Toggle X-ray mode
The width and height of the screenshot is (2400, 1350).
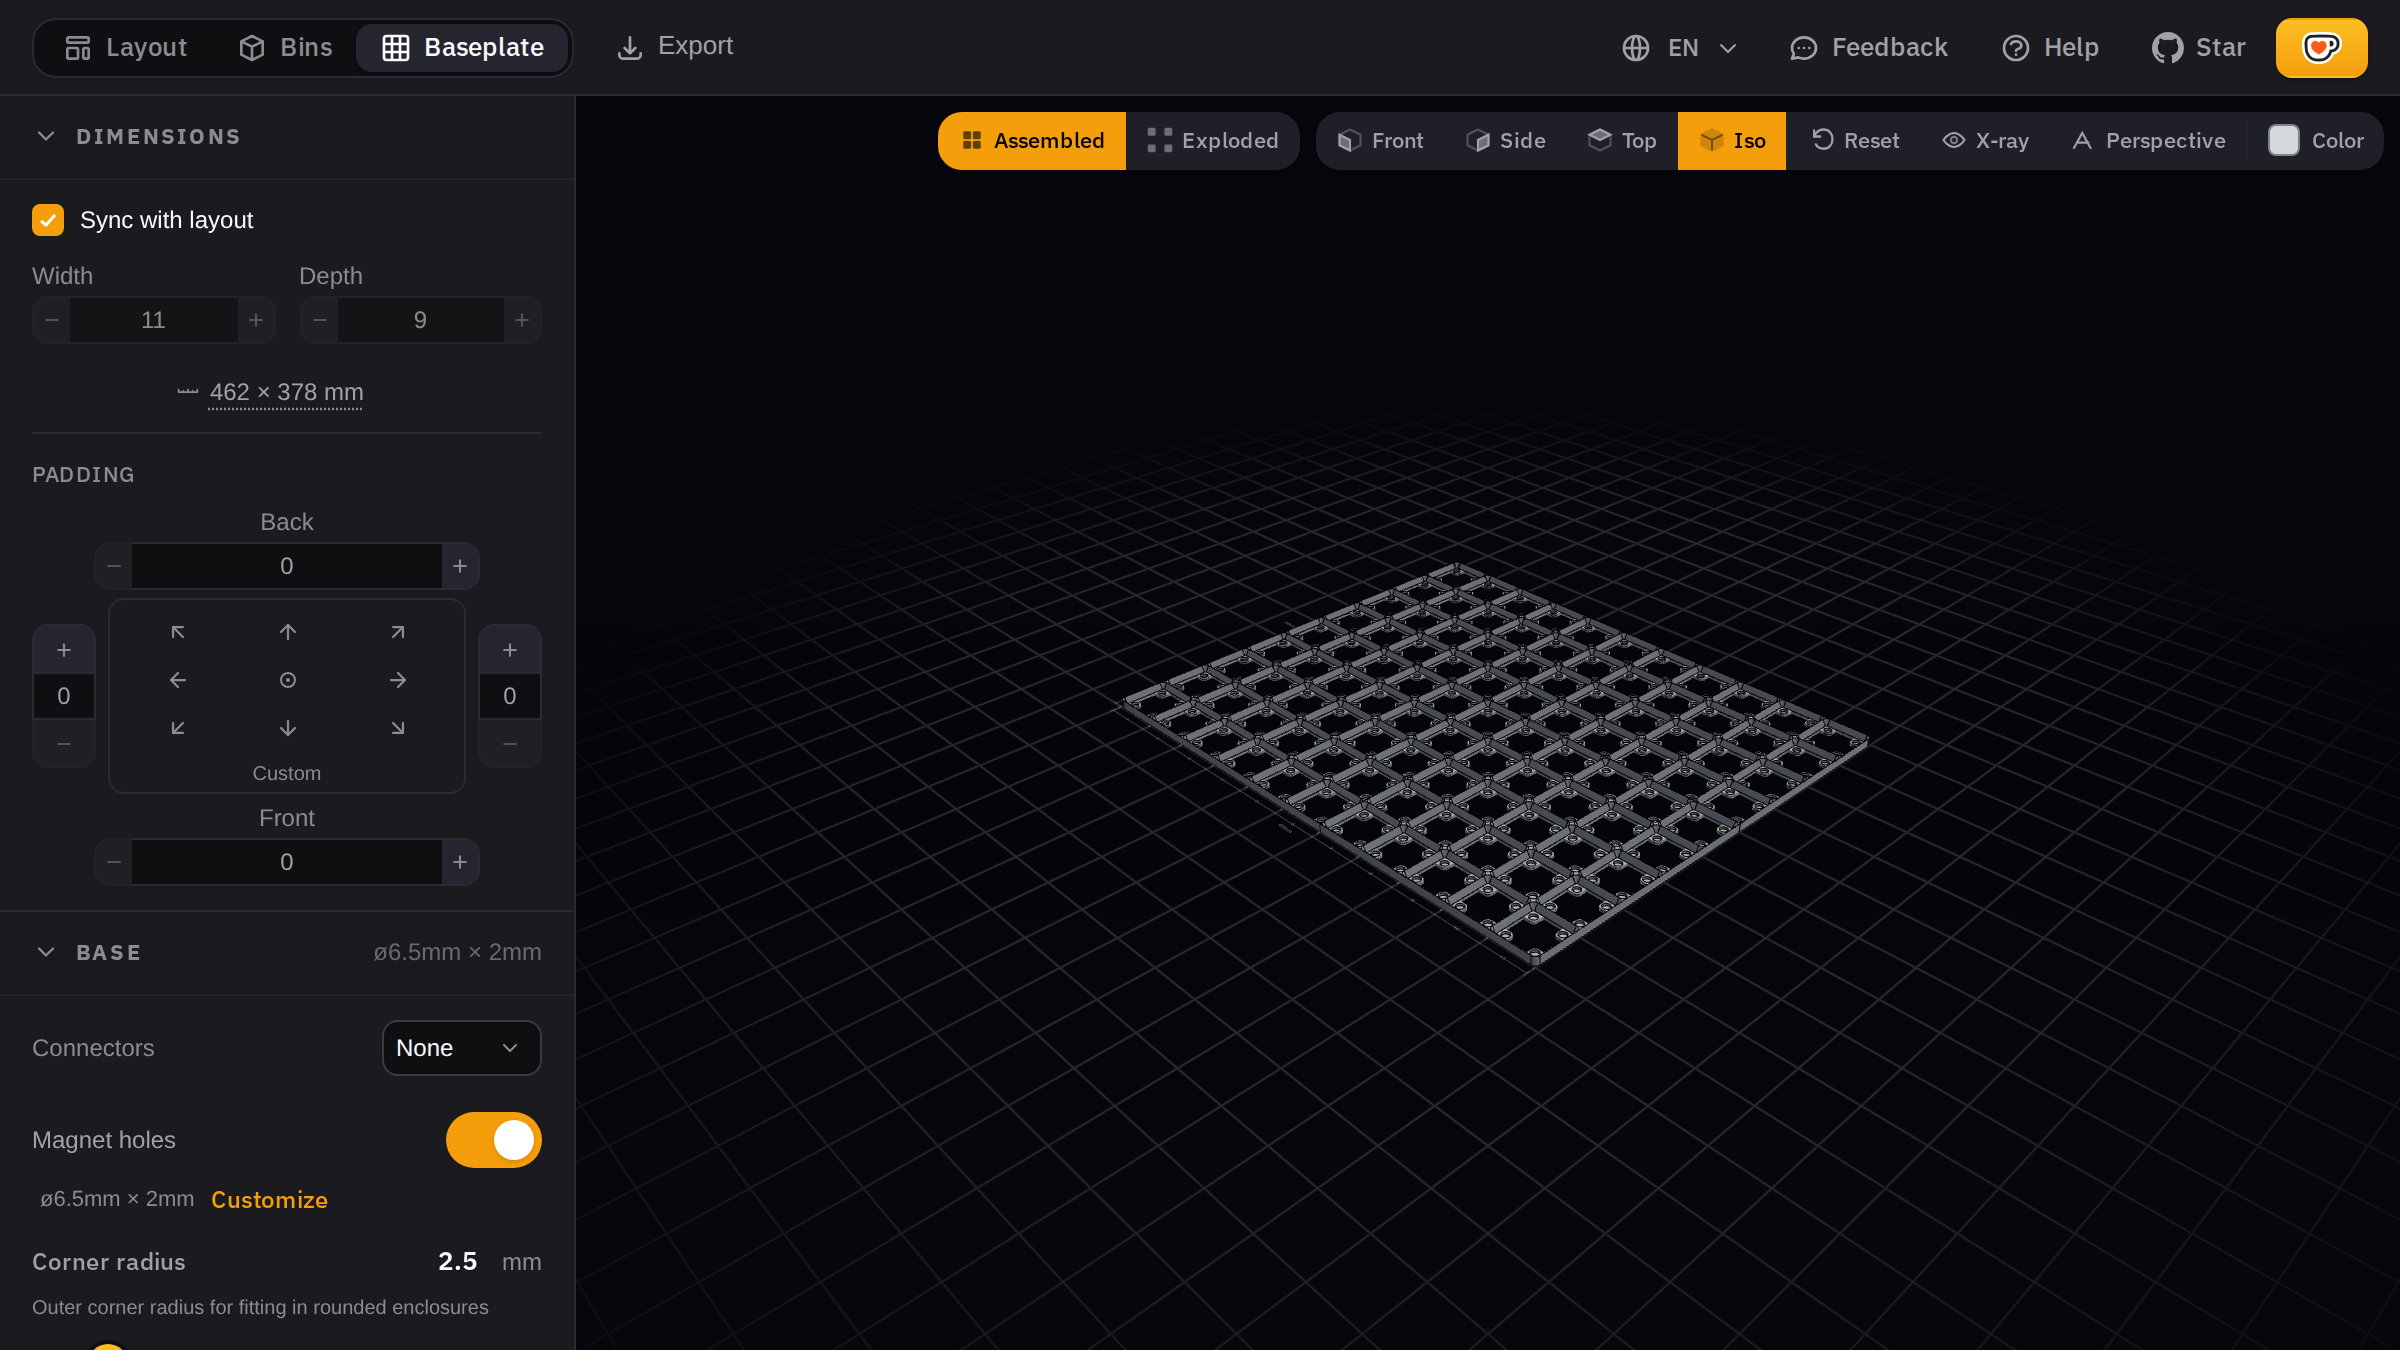1986,141
